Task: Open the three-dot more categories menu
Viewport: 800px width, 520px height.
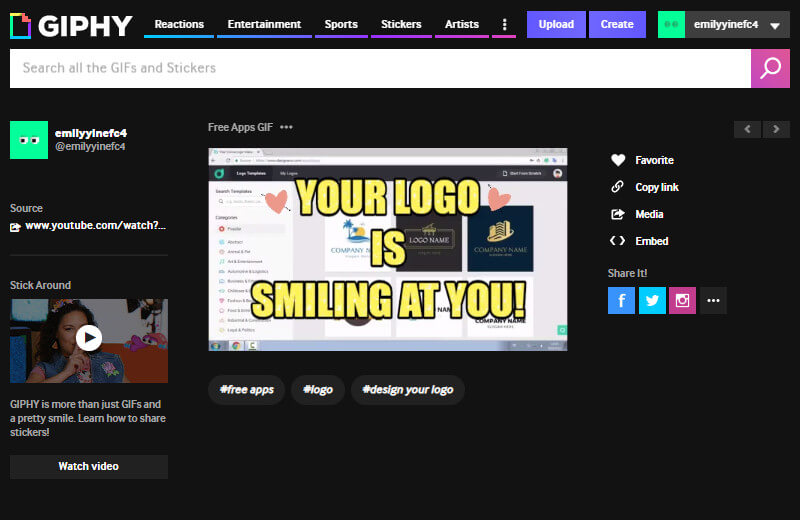Action: point(504,24)
